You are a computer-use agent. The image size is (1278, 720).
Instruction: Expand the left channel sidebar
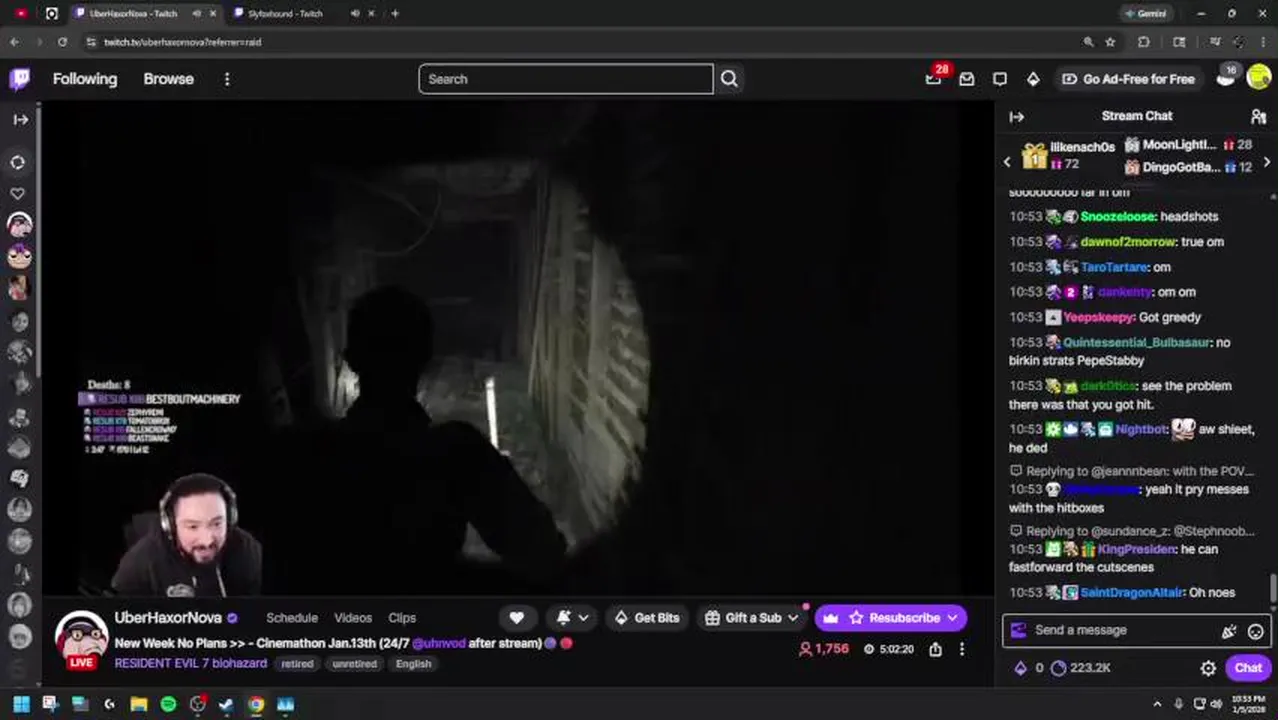click(x=21, y=119)
